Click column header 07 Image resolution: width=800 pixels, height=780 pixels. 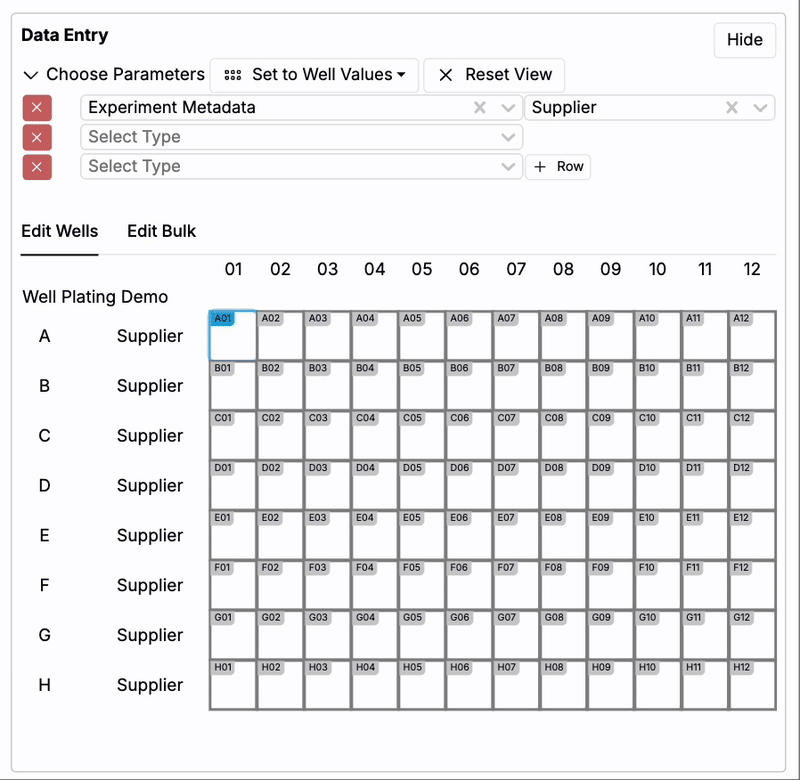(x=516, y=269)
